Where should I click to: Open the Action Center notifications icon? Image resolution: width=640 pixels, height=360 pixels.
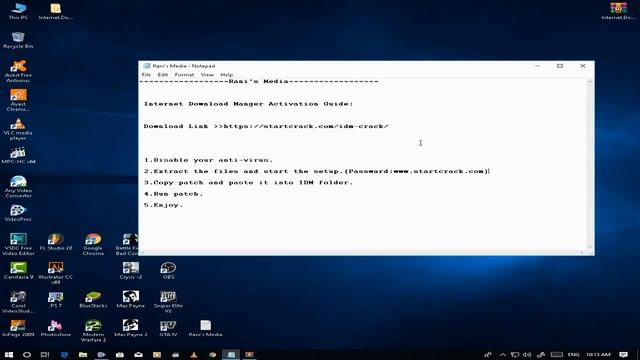[623, 355]
